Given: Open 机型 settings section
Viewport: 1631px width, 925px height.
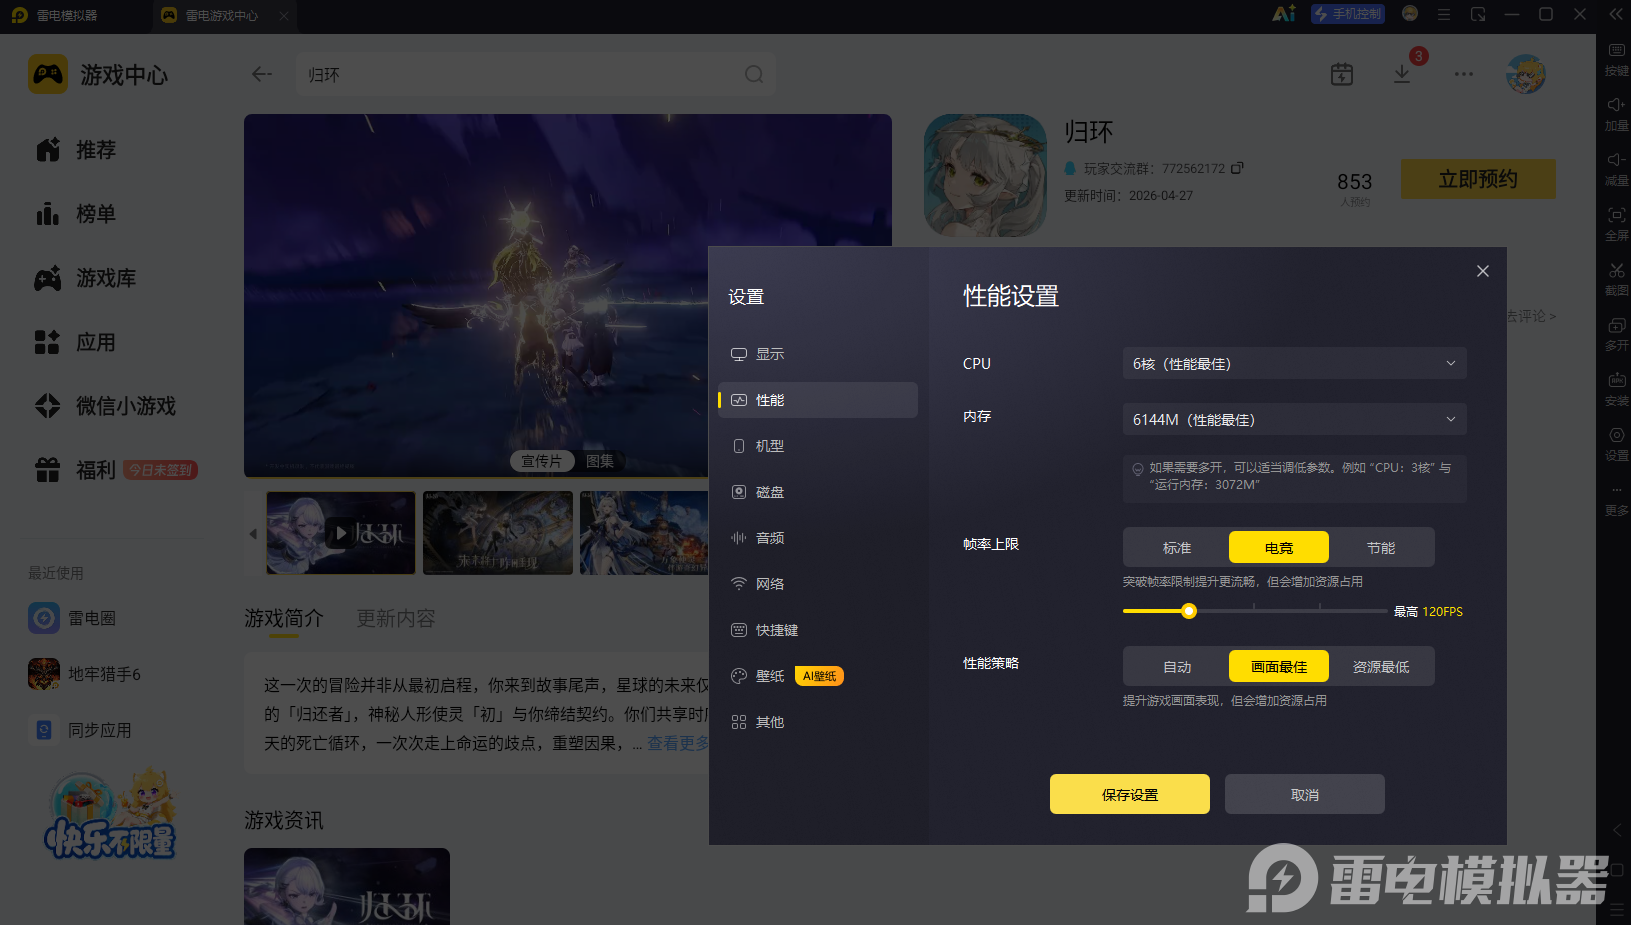Looking at the screenshot, I should click(x=818, y=446).
